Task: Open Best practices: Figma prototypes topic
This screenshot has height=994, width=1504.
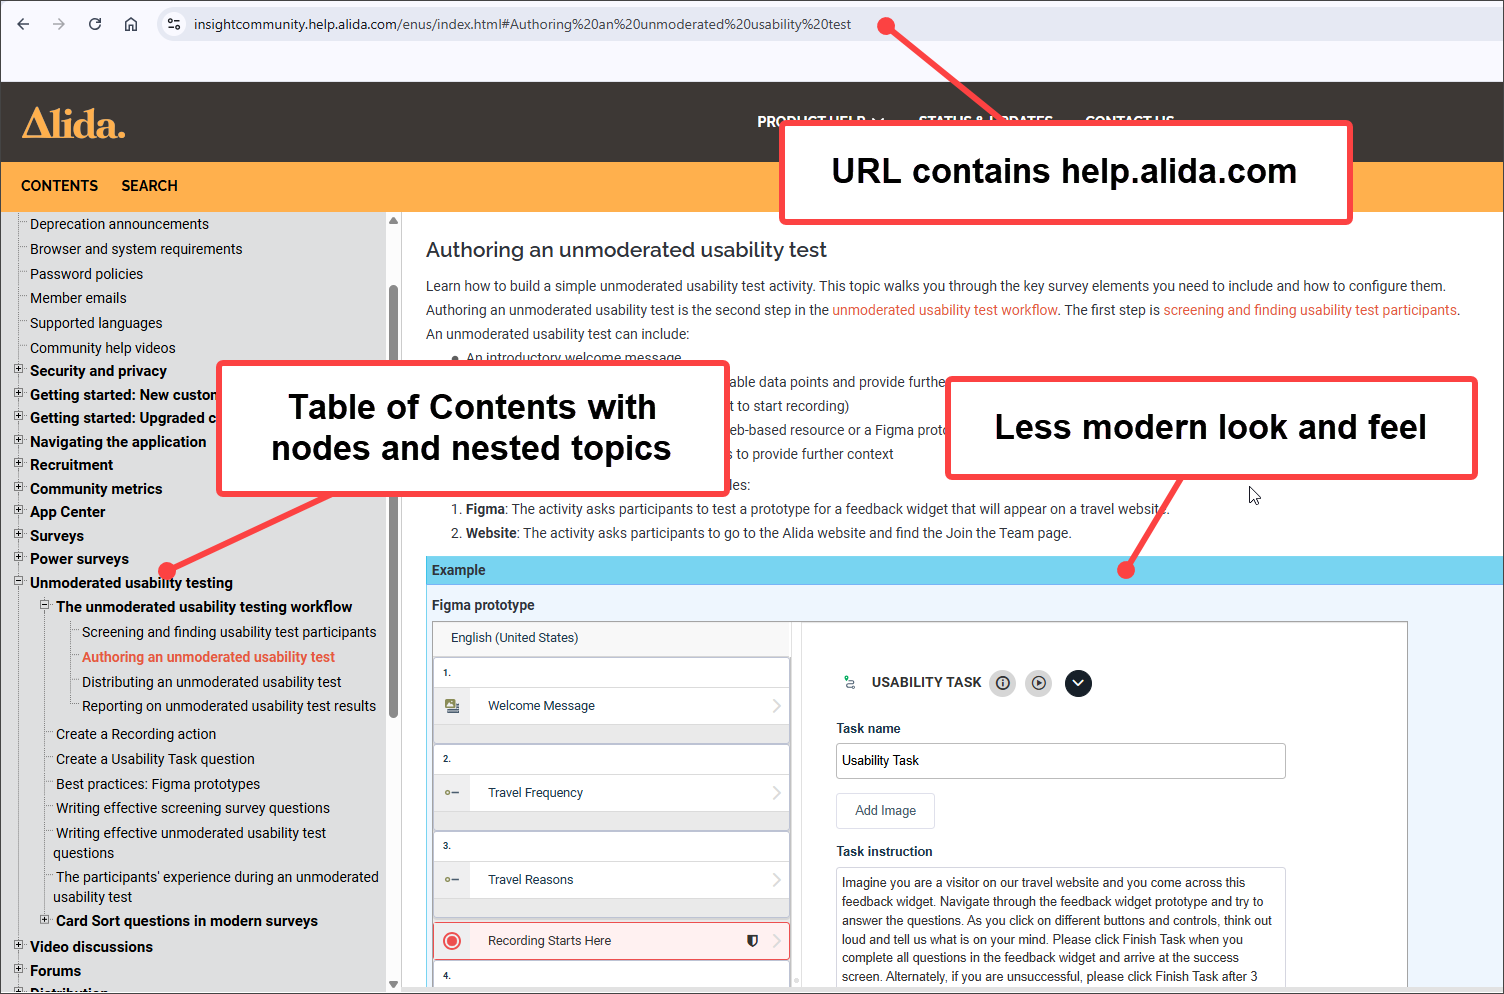Action: coord(158,784)
